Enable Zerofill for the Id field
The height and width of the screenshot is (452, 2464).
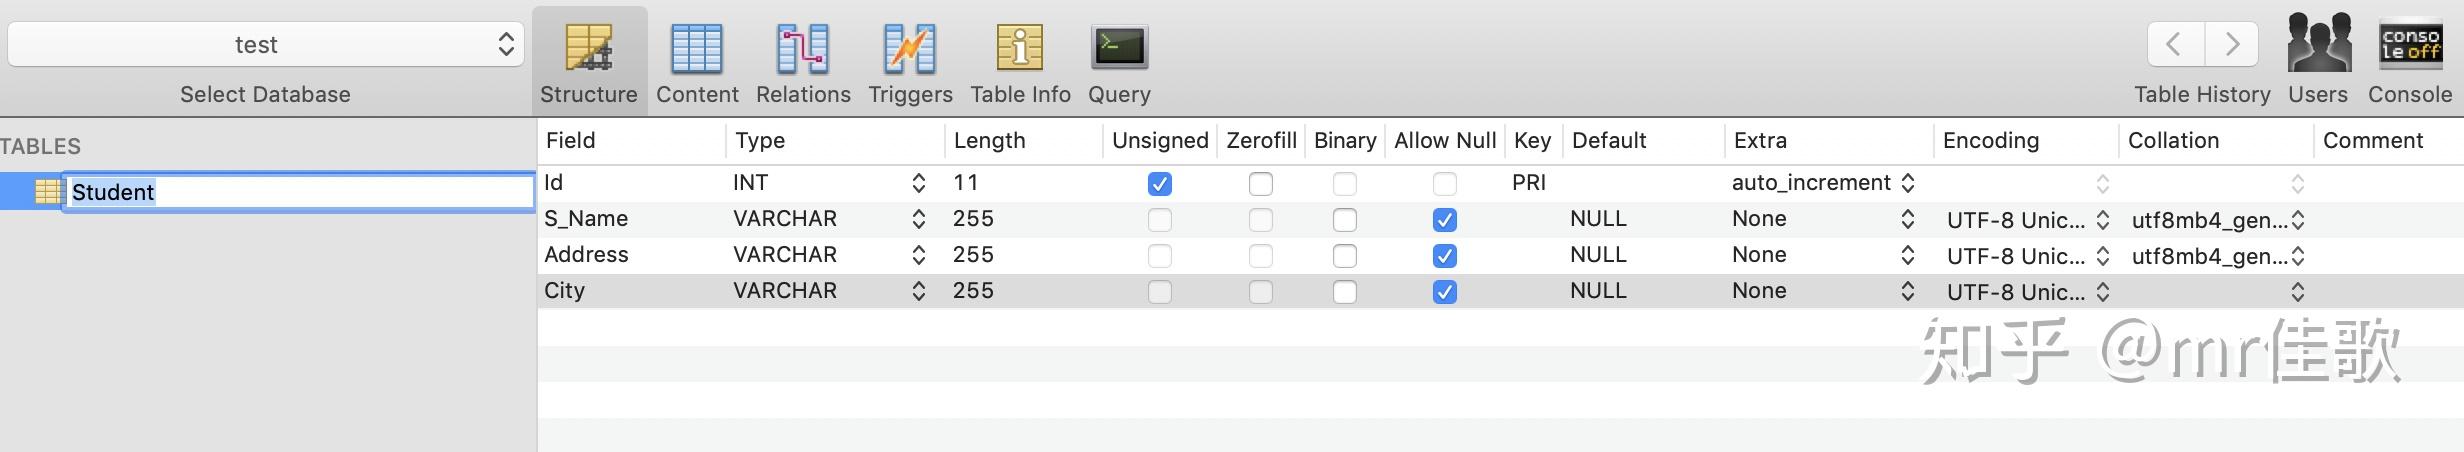(1261, 184)
